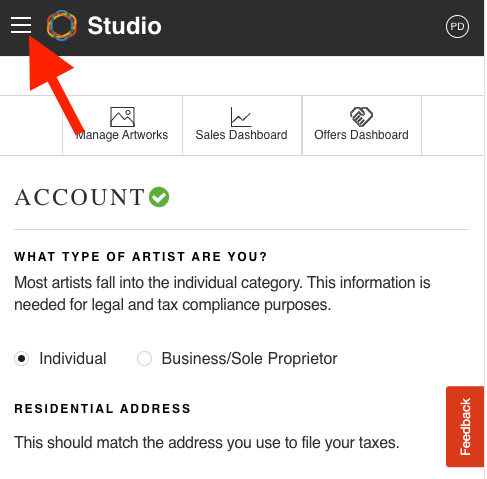Click the ACCOUNT section heading
Screen dimensions: 487x479
[79, 197]
